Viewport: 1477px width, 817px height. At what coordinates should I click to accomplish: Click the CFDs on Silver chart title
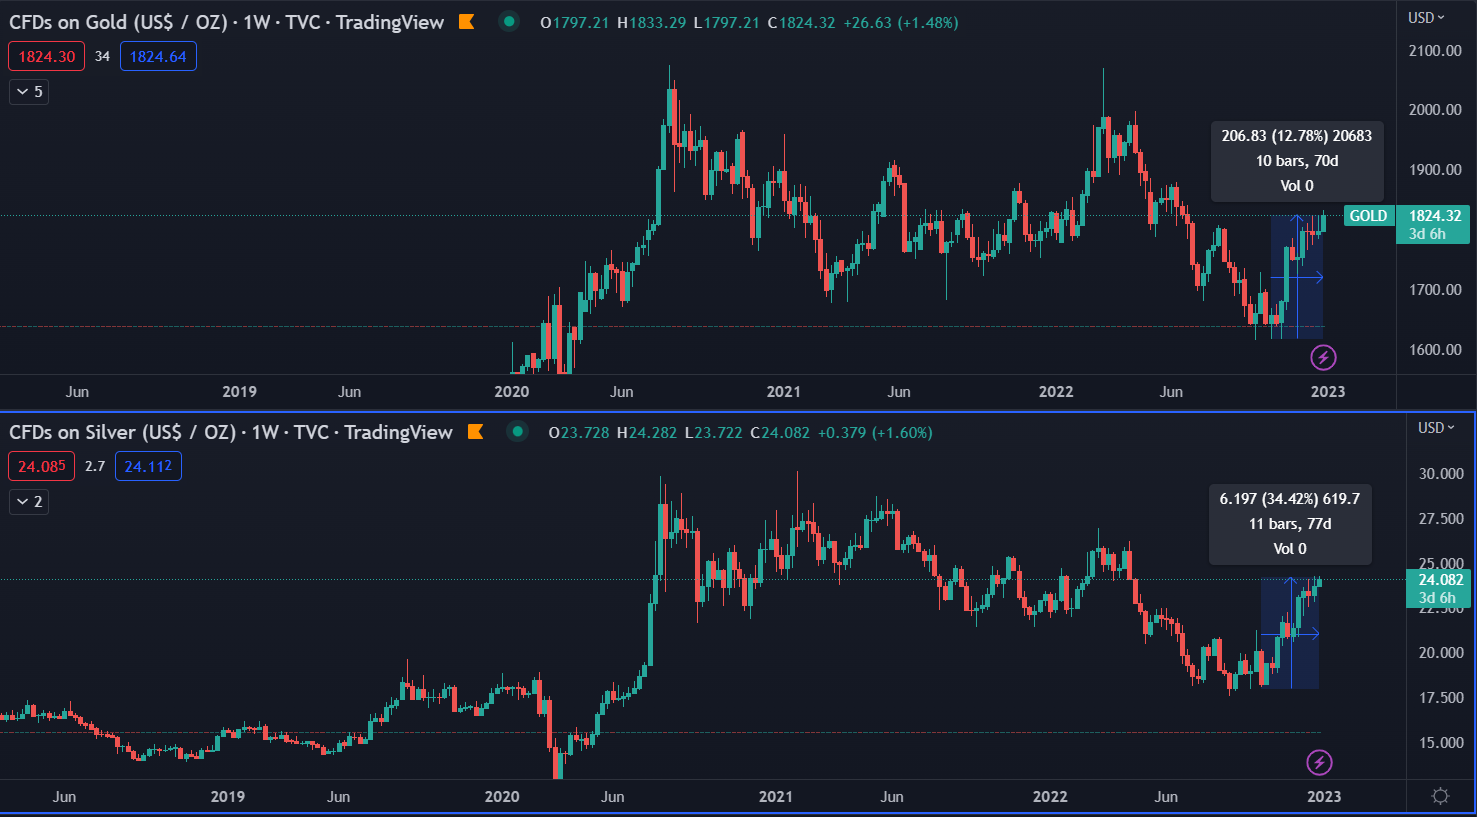pos(231,432)
